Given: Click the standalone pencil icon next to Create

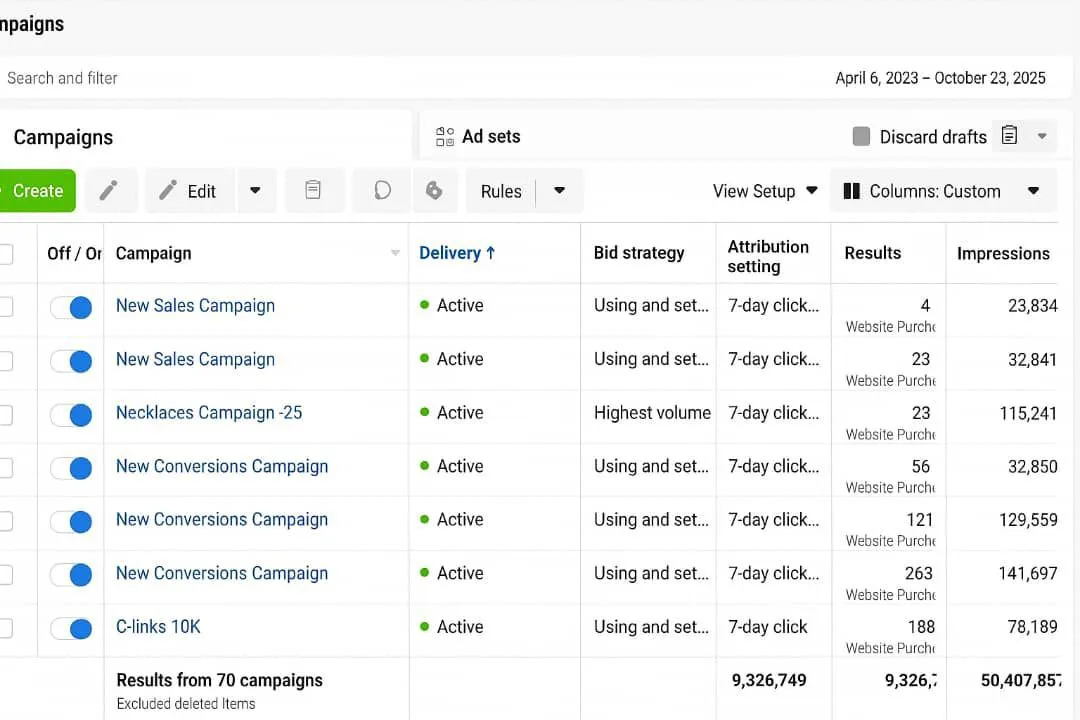Looking at the screenshot, I should (x=109, y=190).
